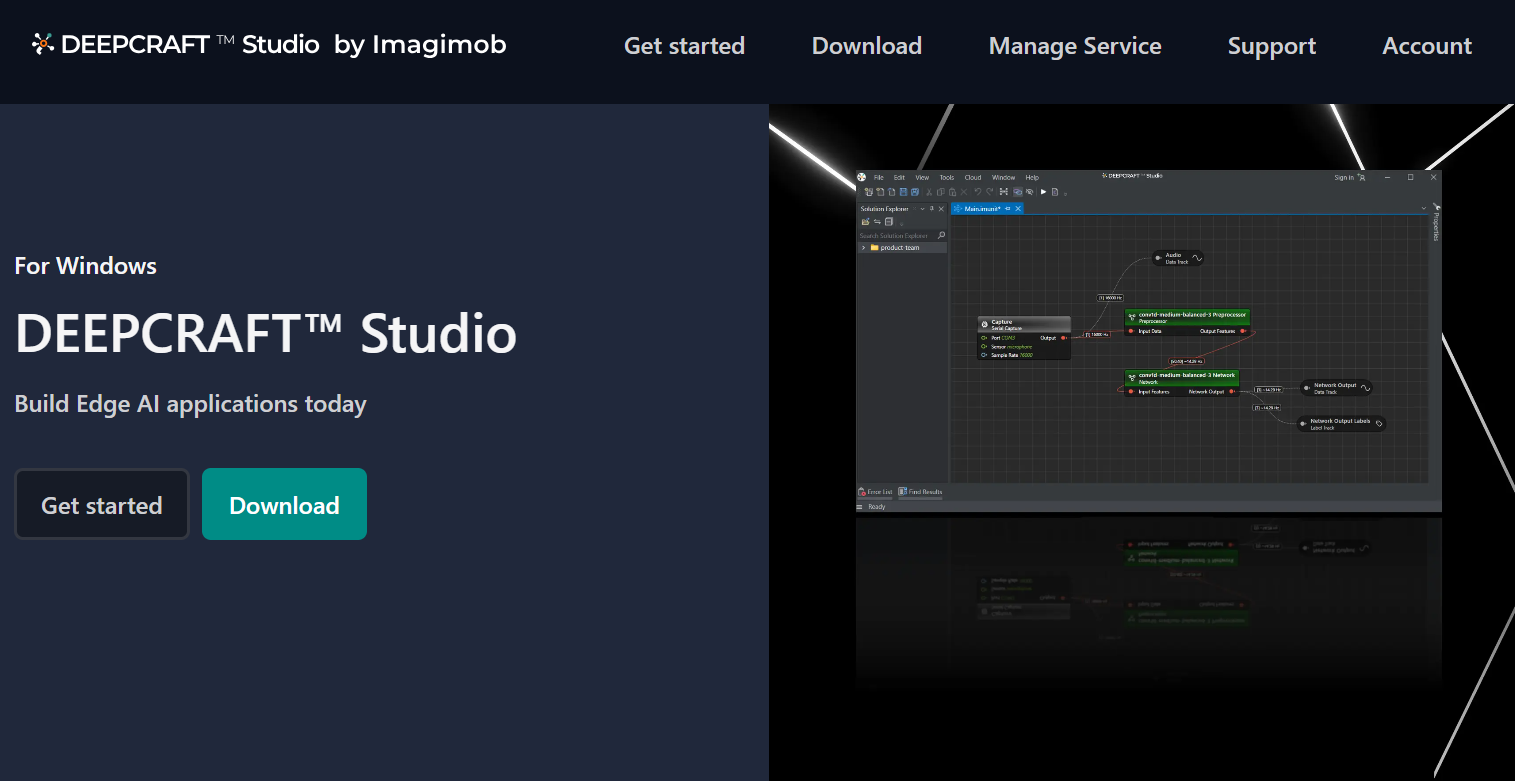Click the 'DEEPCRAFT™ Studio' large heading
Screen dimensions: 1515x781
(x=266, y=334)
